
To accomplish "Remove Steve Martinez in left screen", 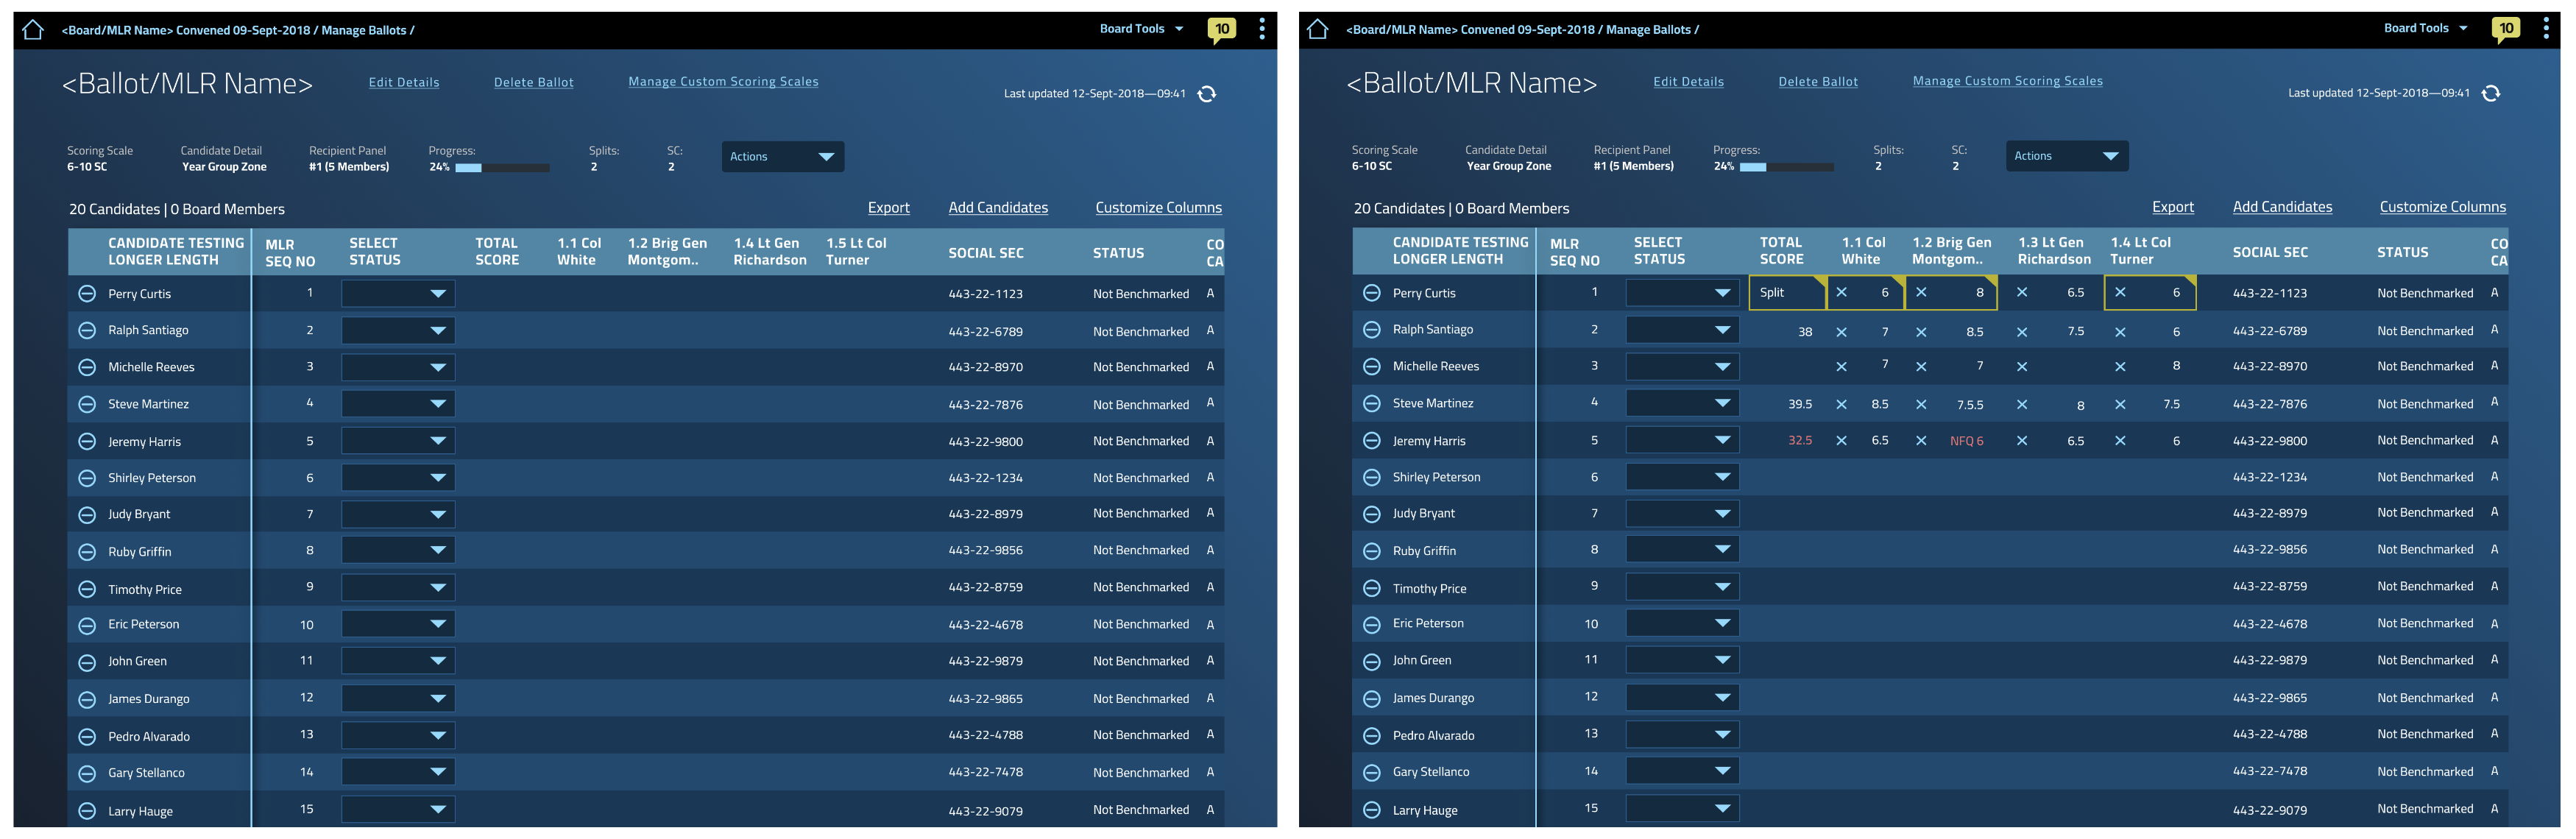I will (87, 404).
